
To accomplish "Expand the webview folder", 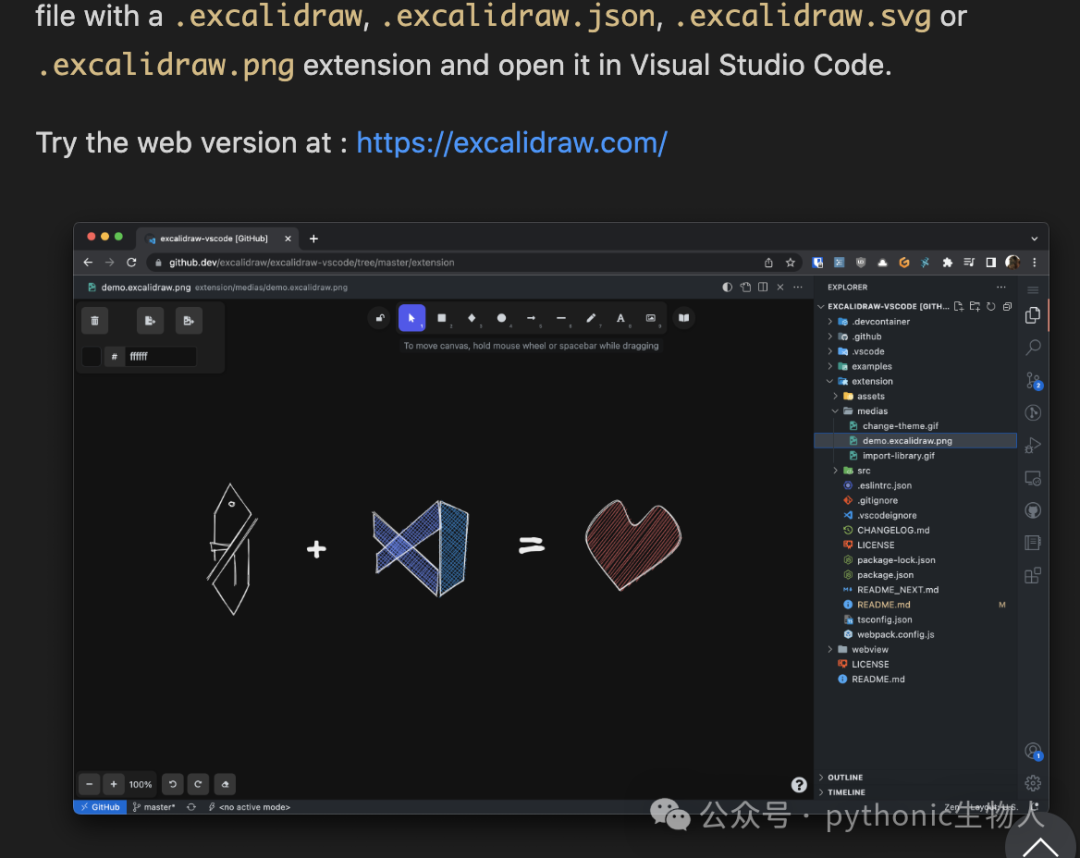I will tap(916, 649).
